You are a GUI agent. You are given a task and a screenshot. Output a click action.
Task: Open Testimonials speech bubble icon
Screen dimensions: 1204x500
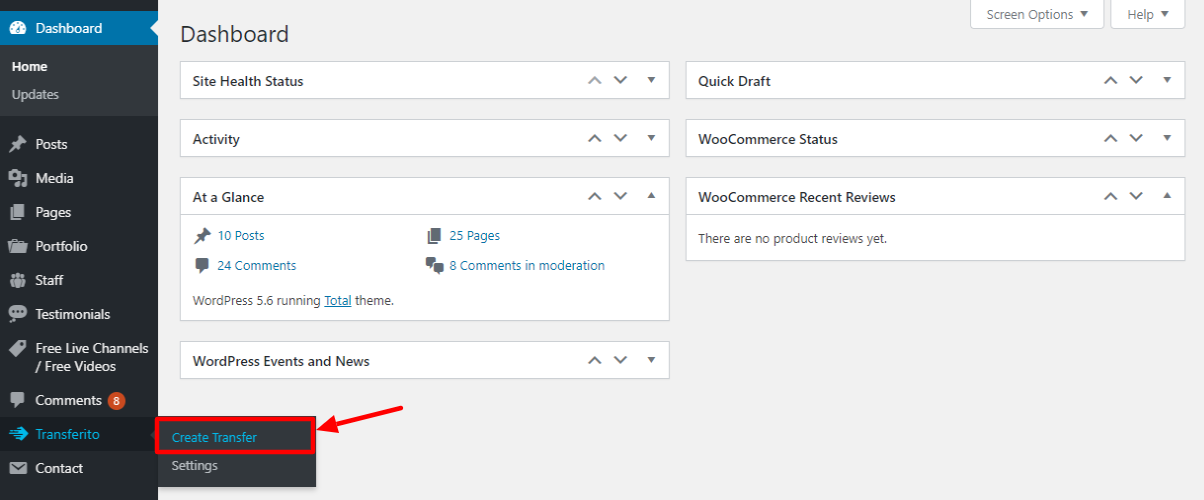point(18,314)
